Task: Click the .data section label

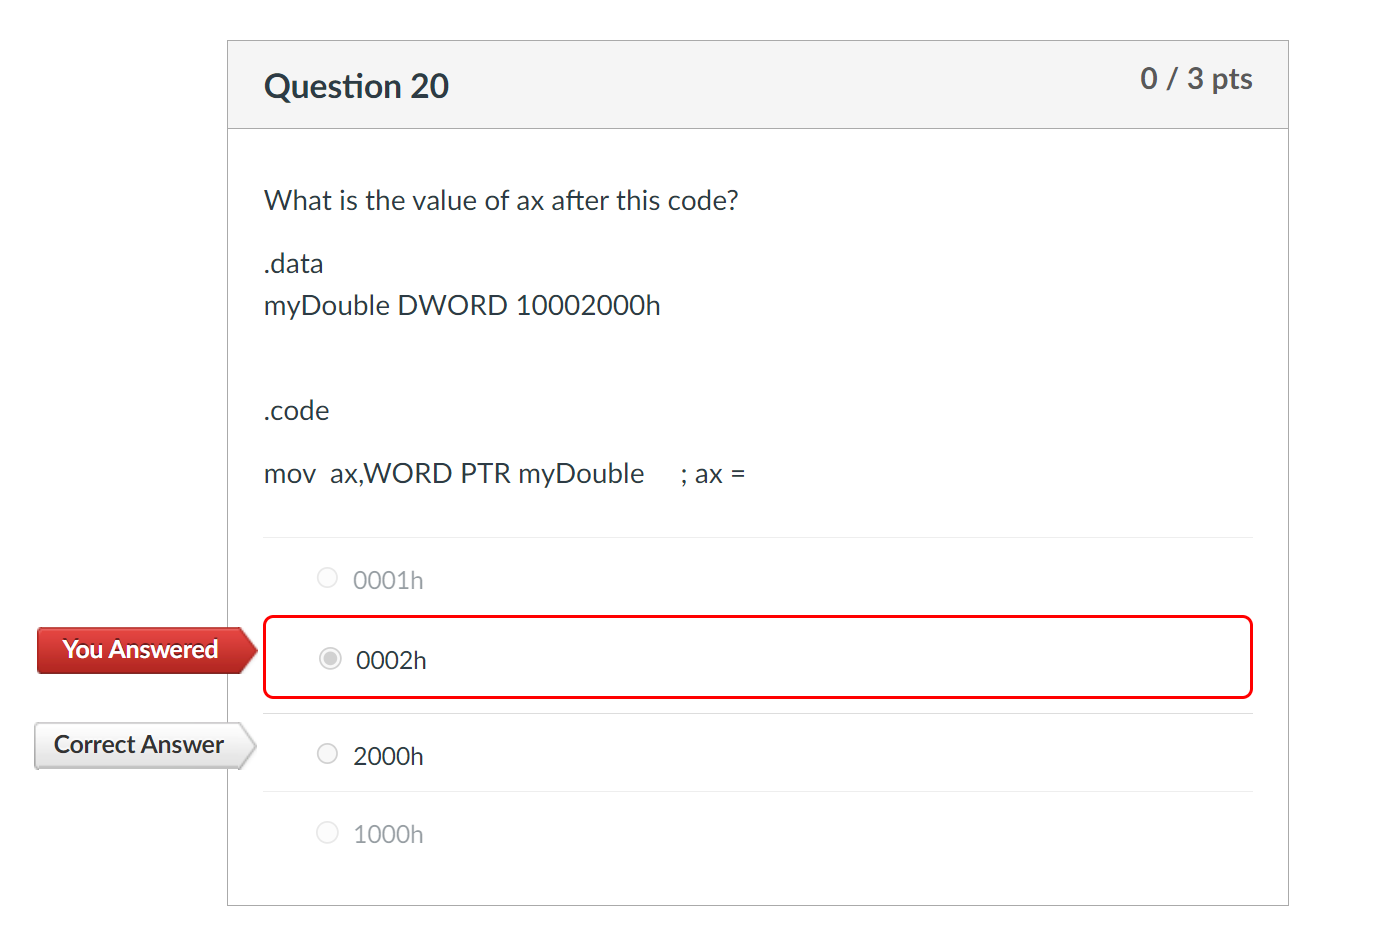Action: click(293, 263)
